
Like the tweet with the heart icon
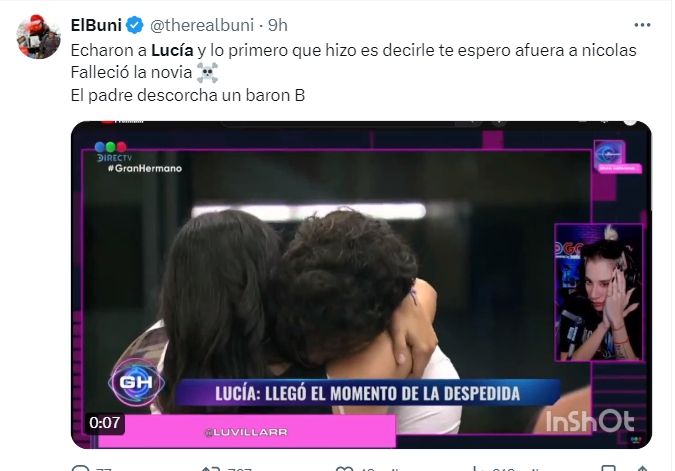[344, 468]
